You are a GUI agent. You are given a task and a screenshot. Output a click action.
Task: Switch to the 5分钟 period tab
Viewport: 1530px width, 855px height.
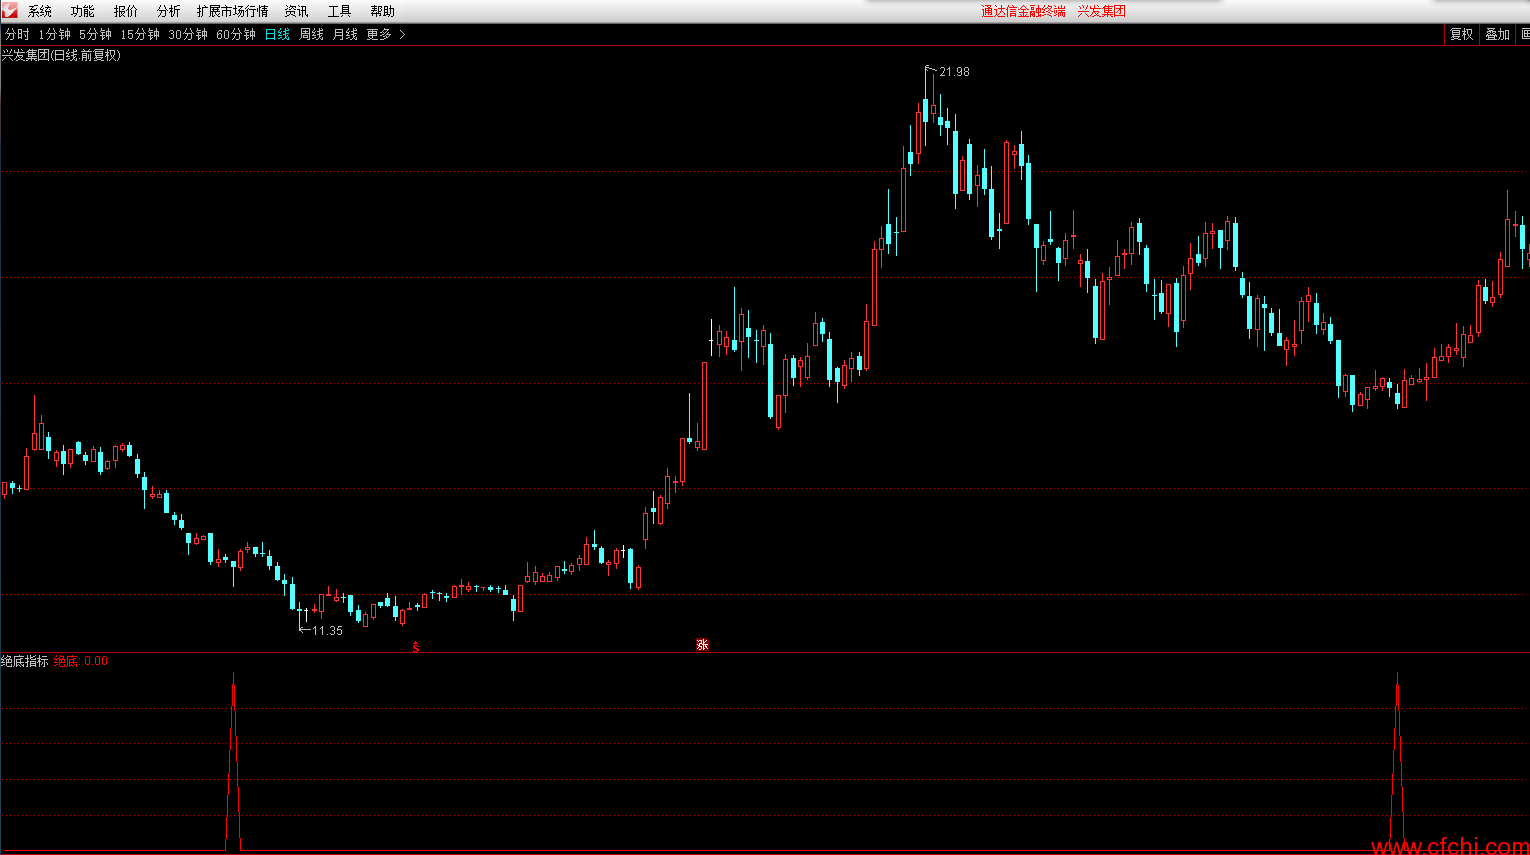[x=96, y=34]
